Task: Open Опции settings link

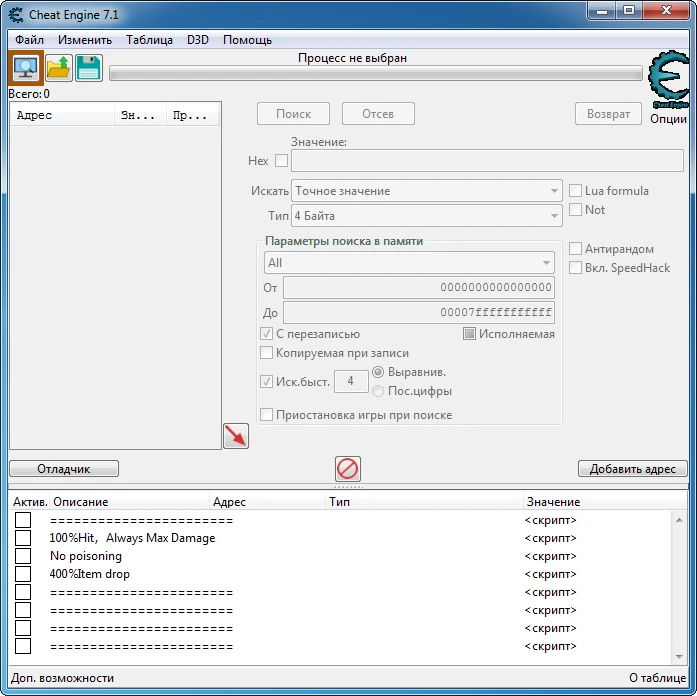Action: coord(668,119)
